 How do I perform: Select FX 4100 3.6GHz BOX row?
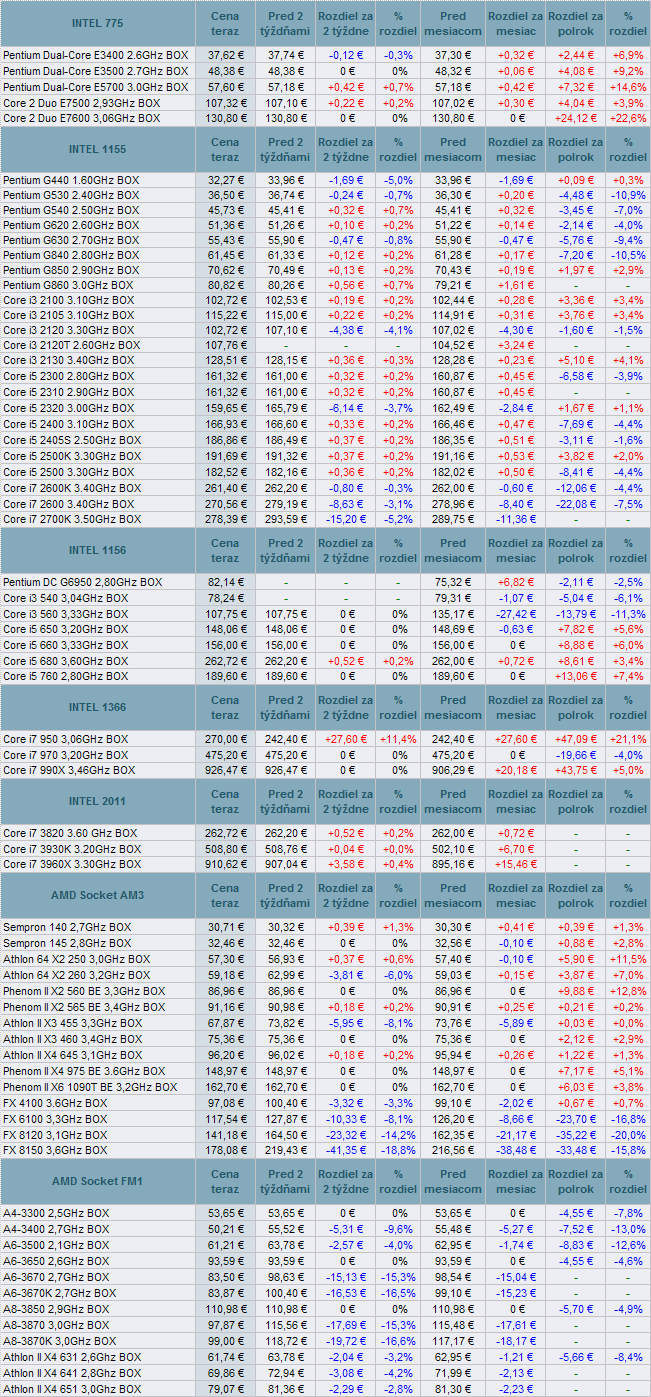[x=325, y=1103]
